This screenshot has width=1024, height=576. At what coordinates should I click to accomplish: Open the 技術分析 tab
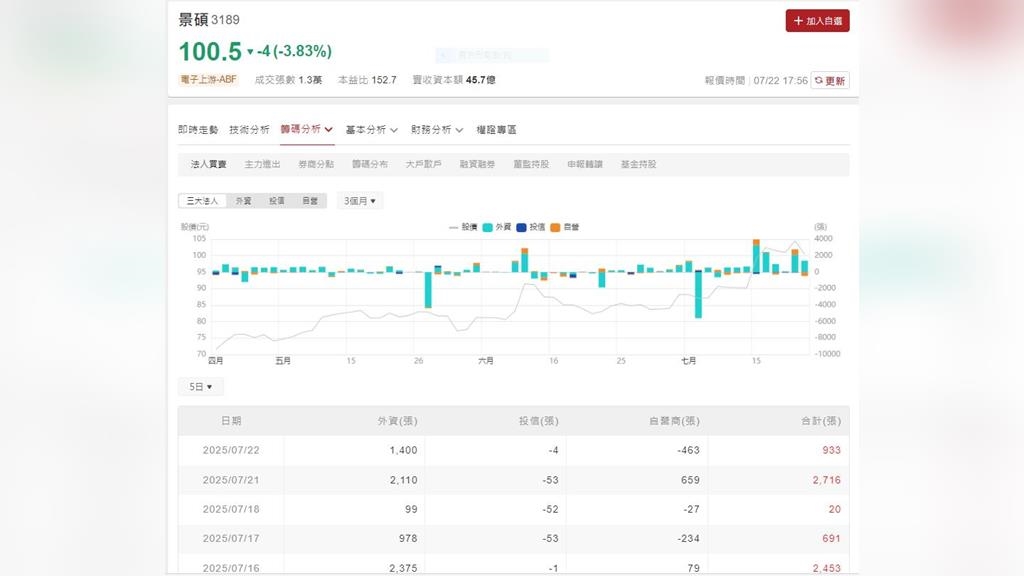tap(249, 130)
